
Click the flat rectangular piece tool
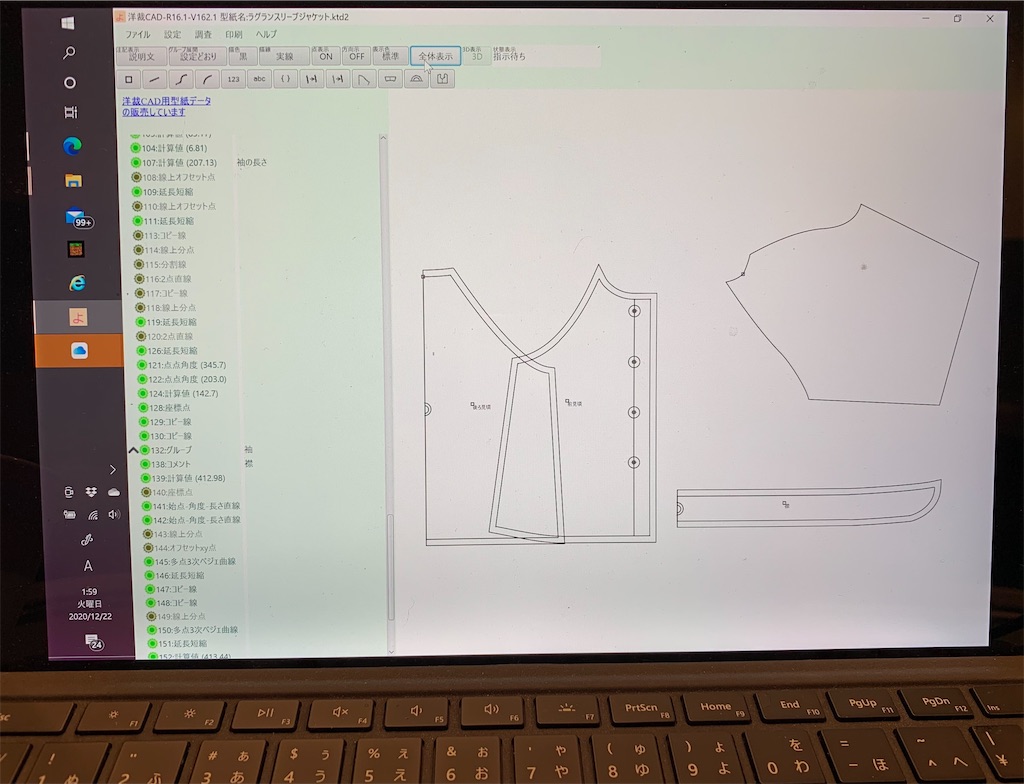(x=390, y=79)
